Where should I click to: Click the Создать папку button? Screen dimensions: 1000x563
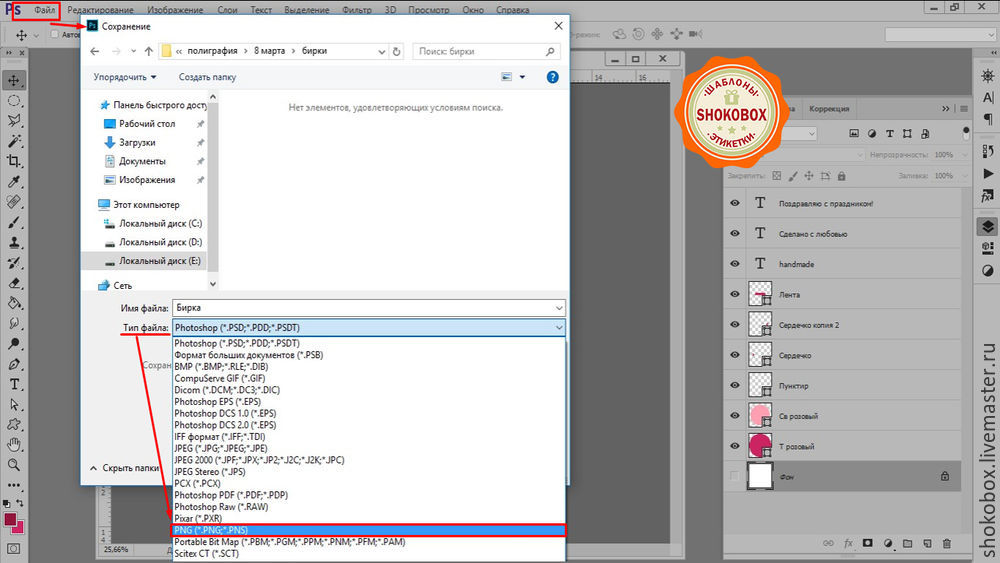click(207, 76)
